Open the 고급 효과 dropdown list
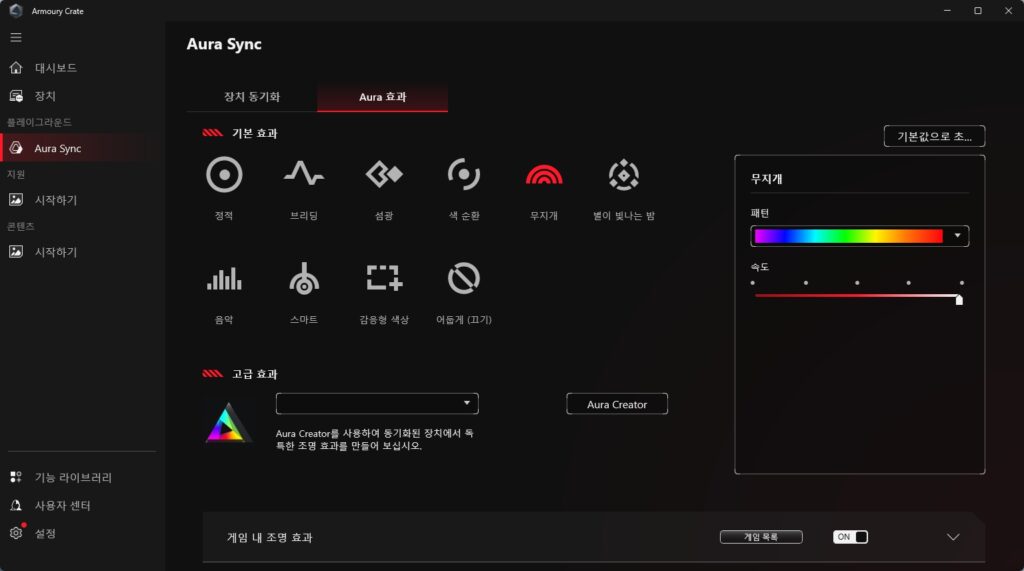Screen dimensions: 1024x571 click(x=377, y=404)
